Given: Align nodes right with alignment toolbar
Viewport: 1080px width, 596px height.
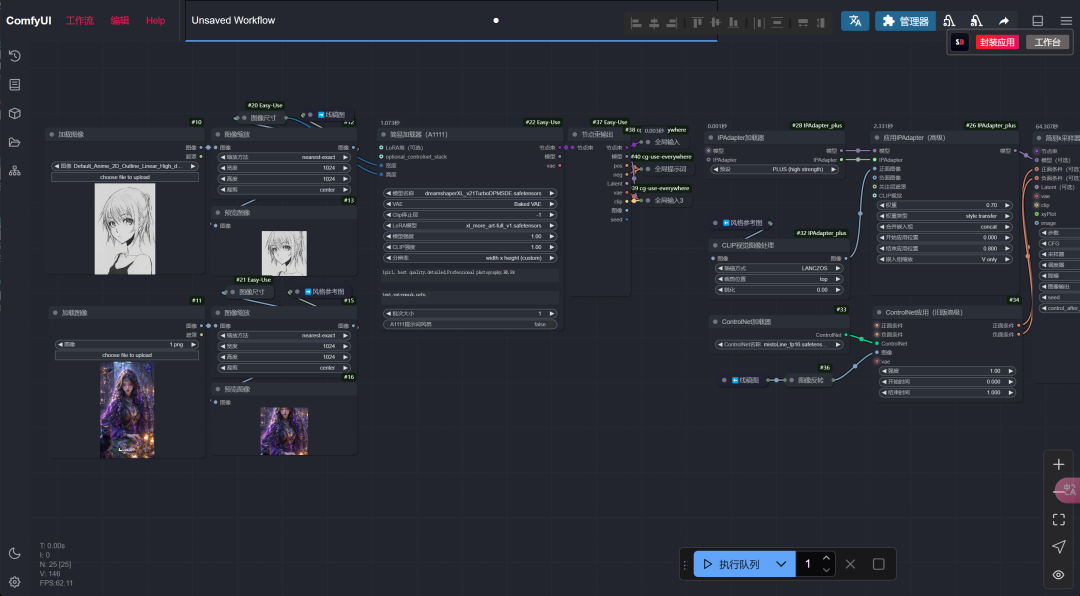Looking at the screenshot, I should click(x=672, y=23).
